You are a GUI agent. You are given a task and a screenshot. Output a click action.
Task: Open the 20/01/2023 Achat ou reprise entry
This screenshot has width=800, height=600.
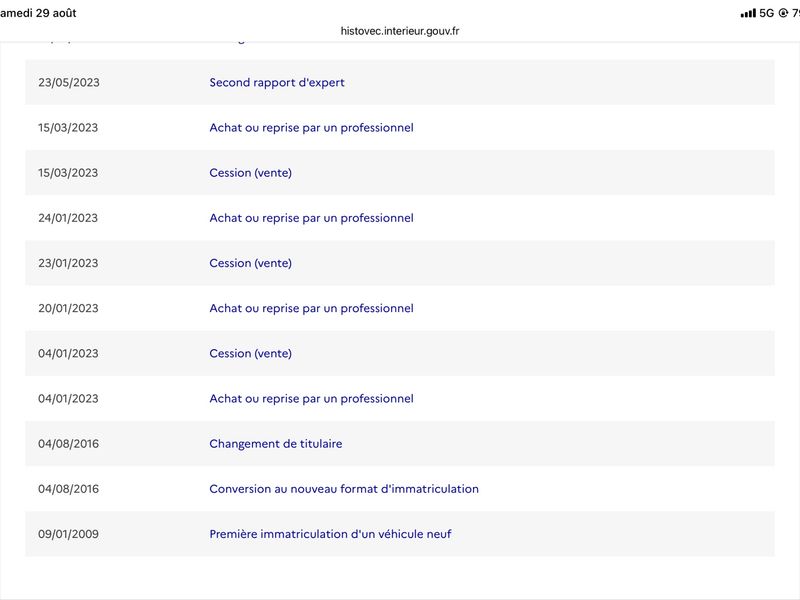pos(311,308)
